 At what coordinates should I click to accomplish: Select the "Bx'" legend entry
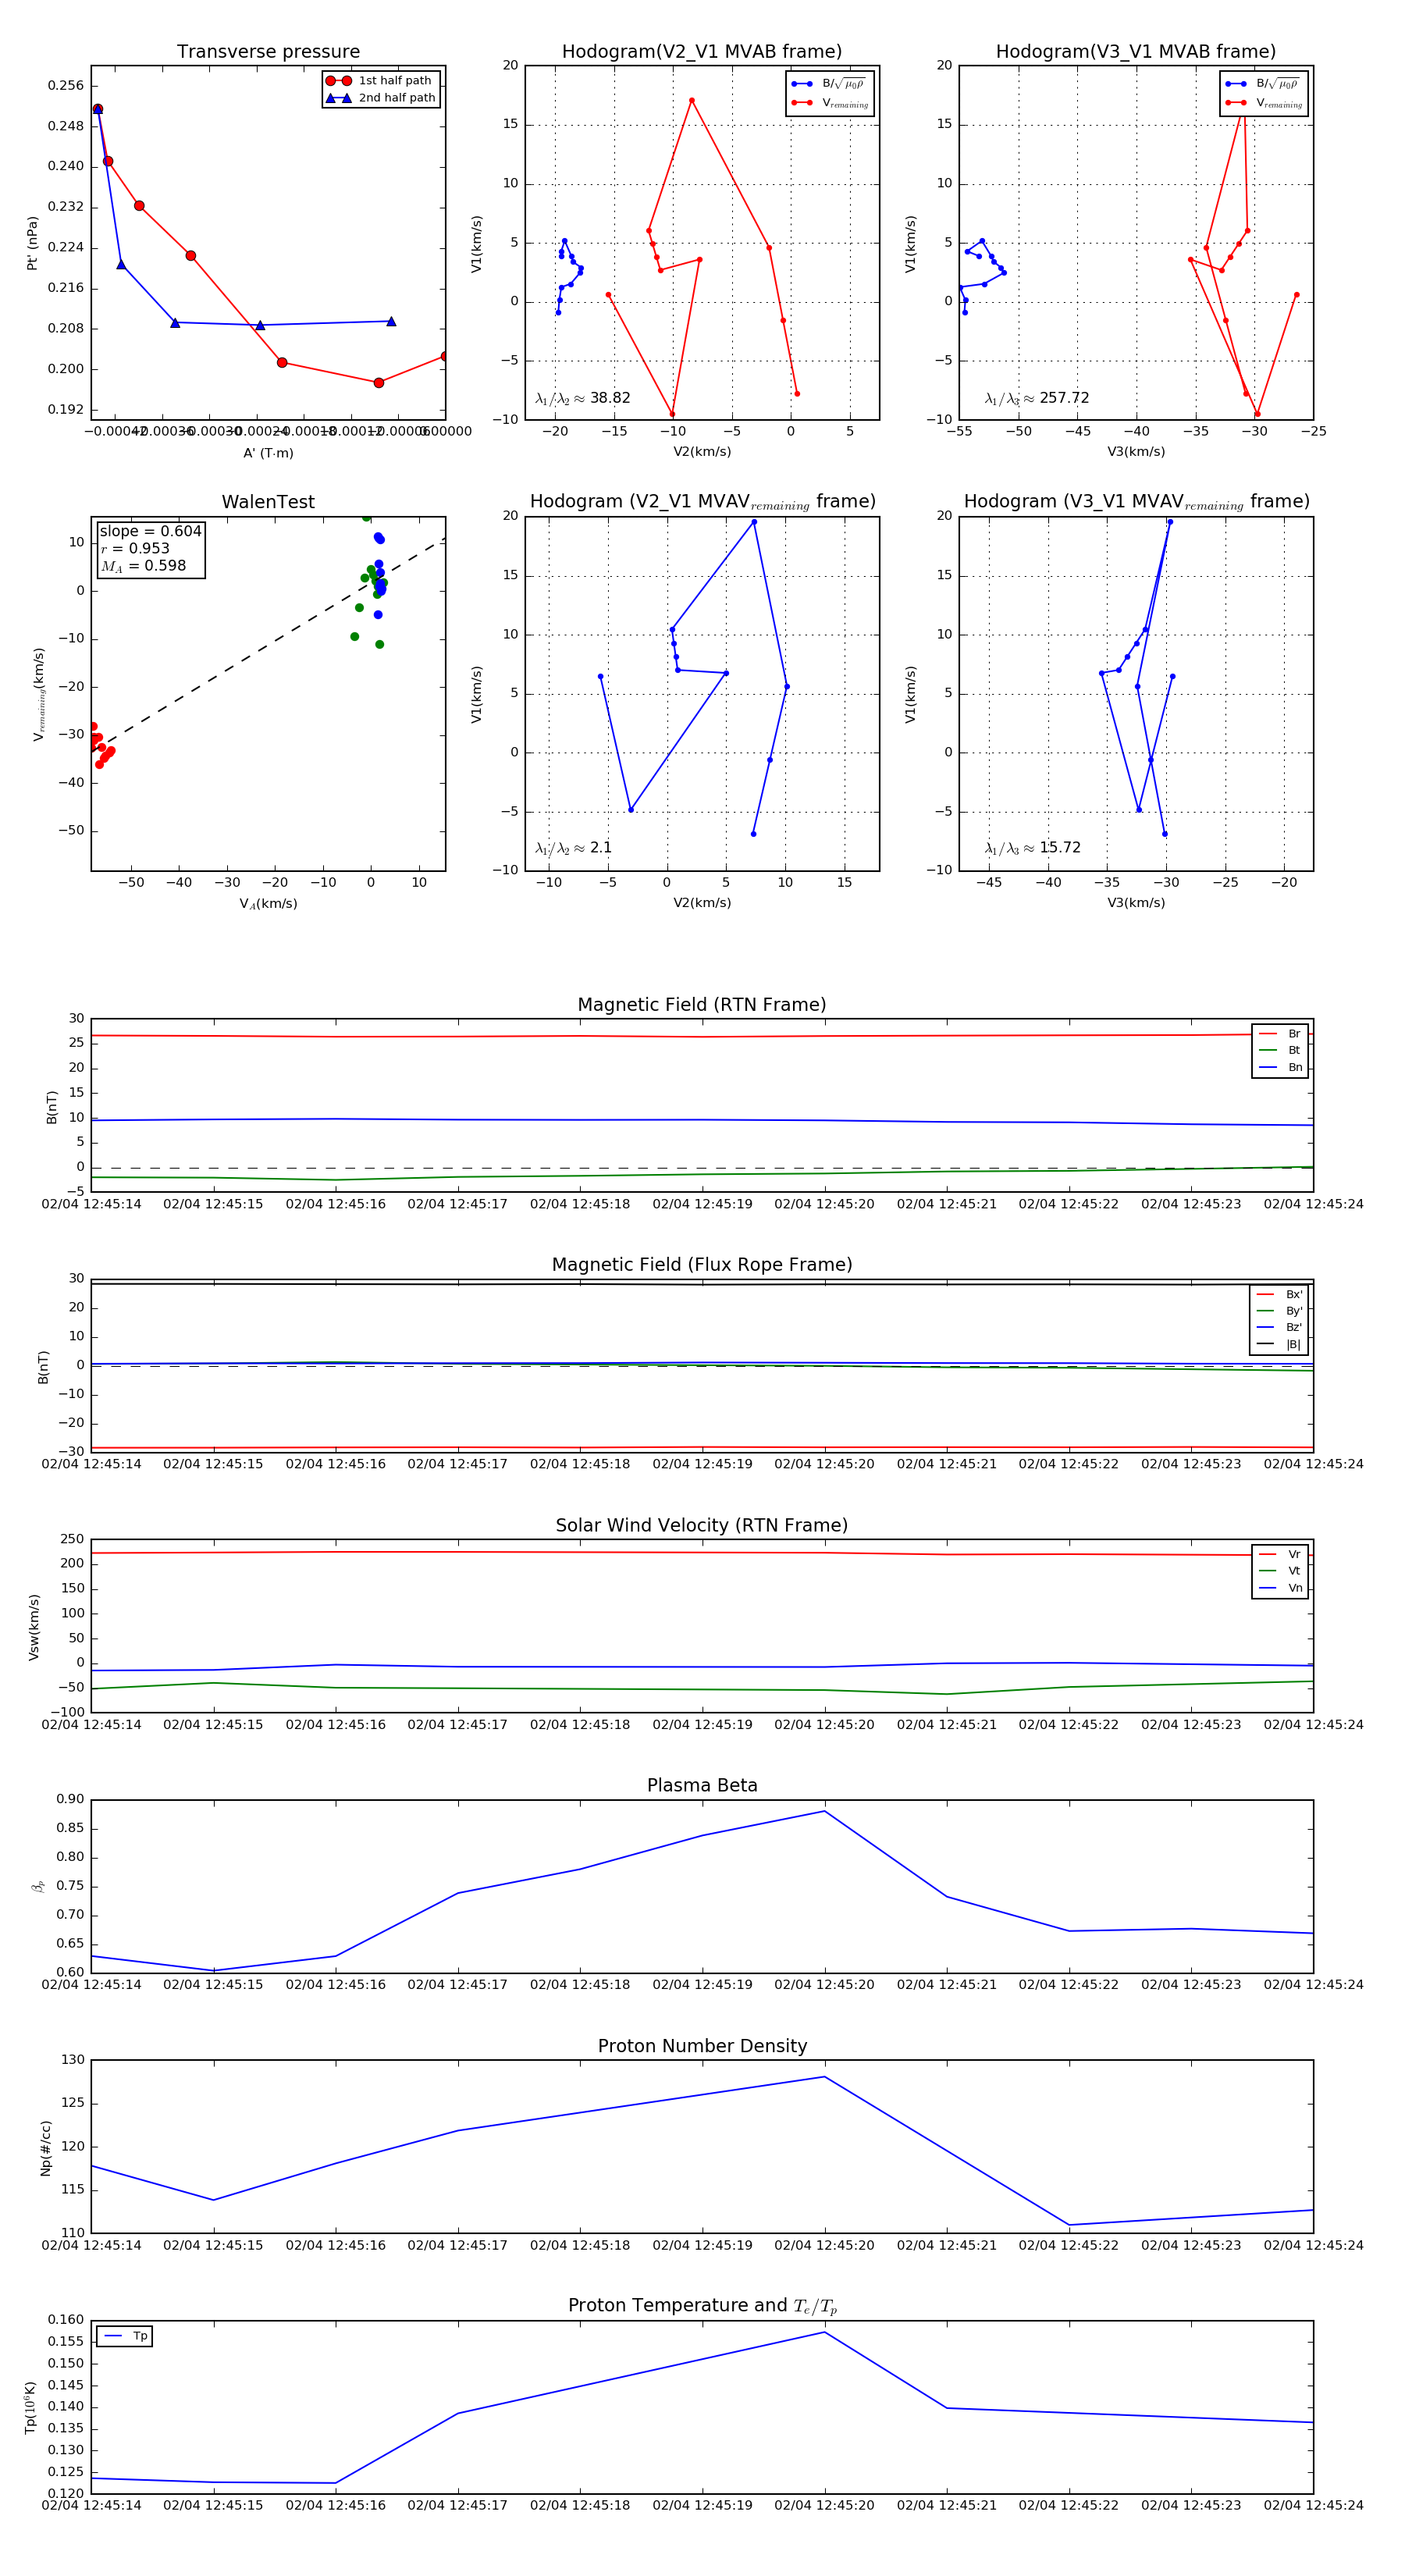point(1280,1294)
